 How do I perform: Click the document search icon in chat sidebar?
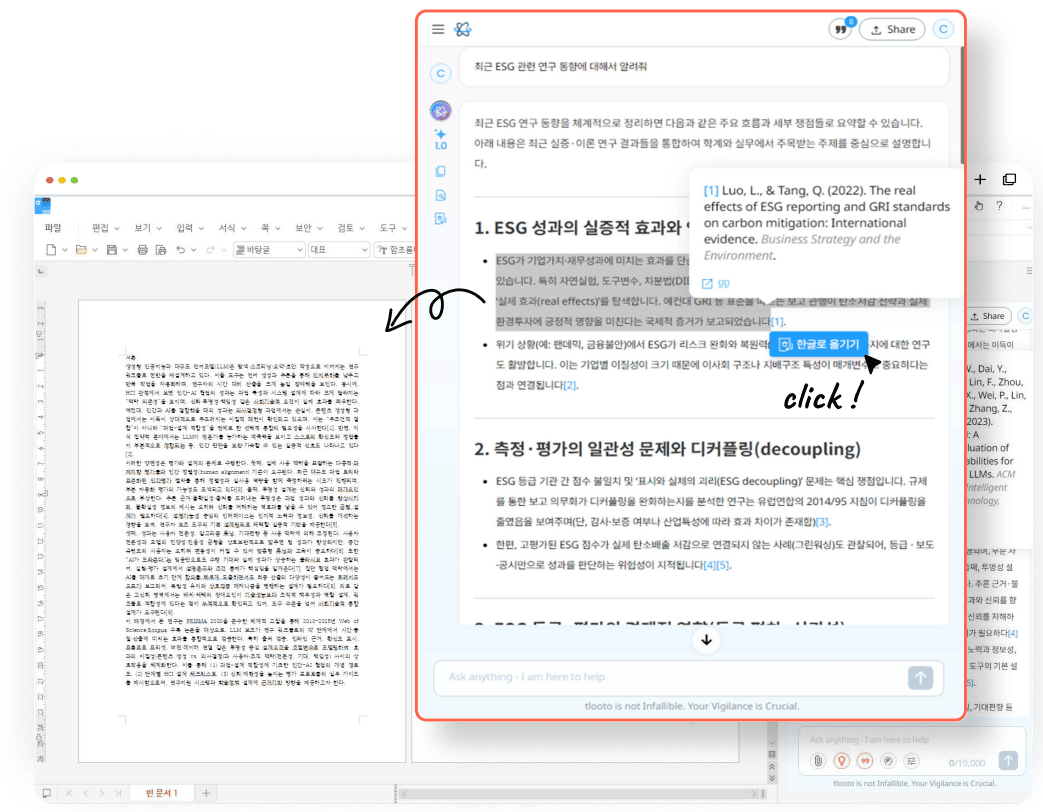pos(440,196)
